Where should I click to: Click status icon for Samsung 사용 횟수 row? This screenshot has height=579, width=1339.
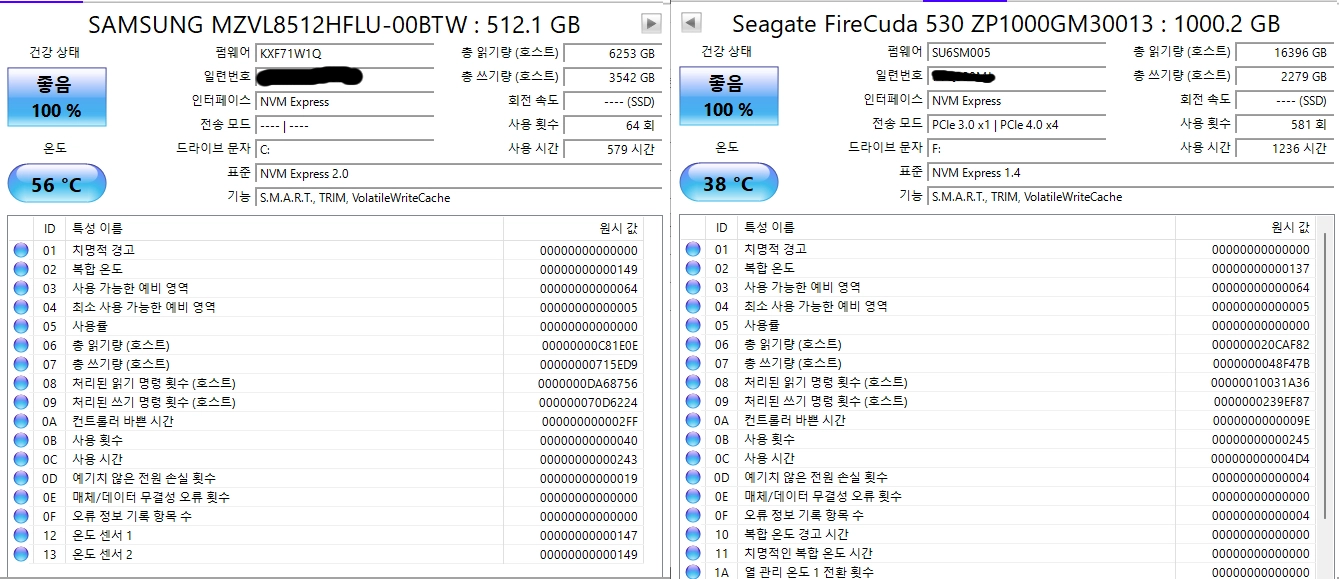(x=21, y=440)
